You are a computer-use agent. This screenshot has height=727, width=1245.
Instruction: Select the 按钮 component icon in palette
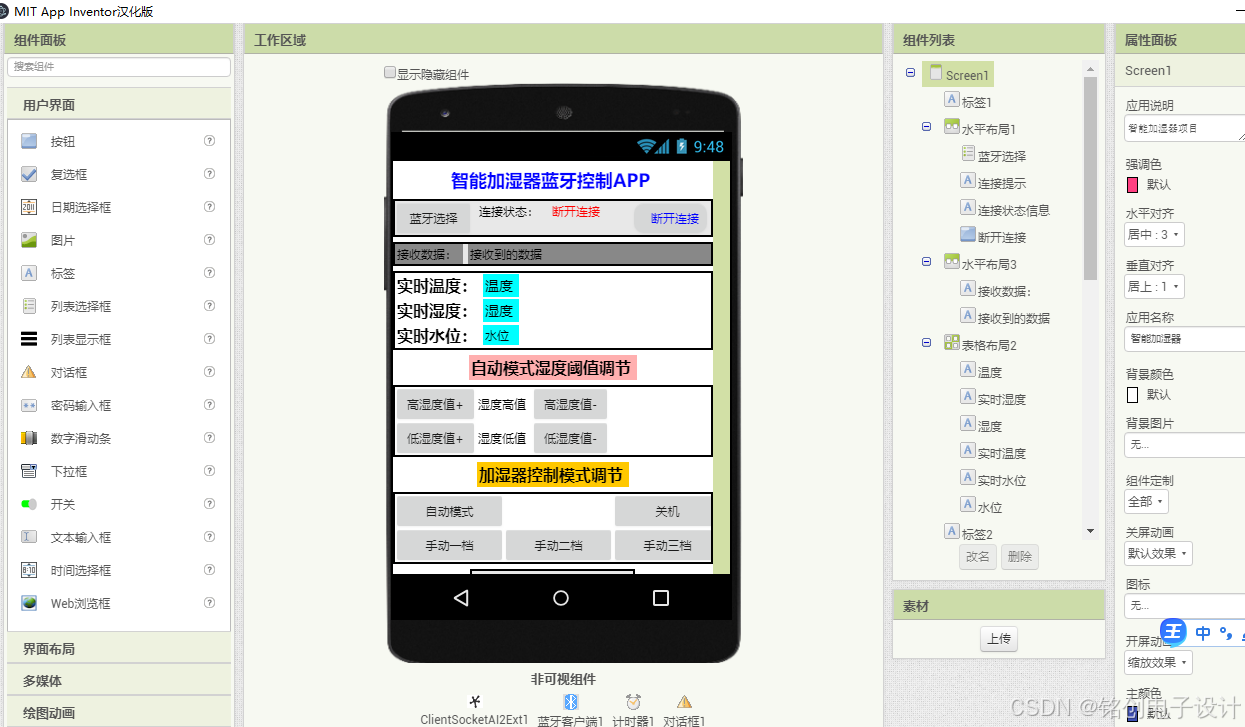tap(29, 141)
